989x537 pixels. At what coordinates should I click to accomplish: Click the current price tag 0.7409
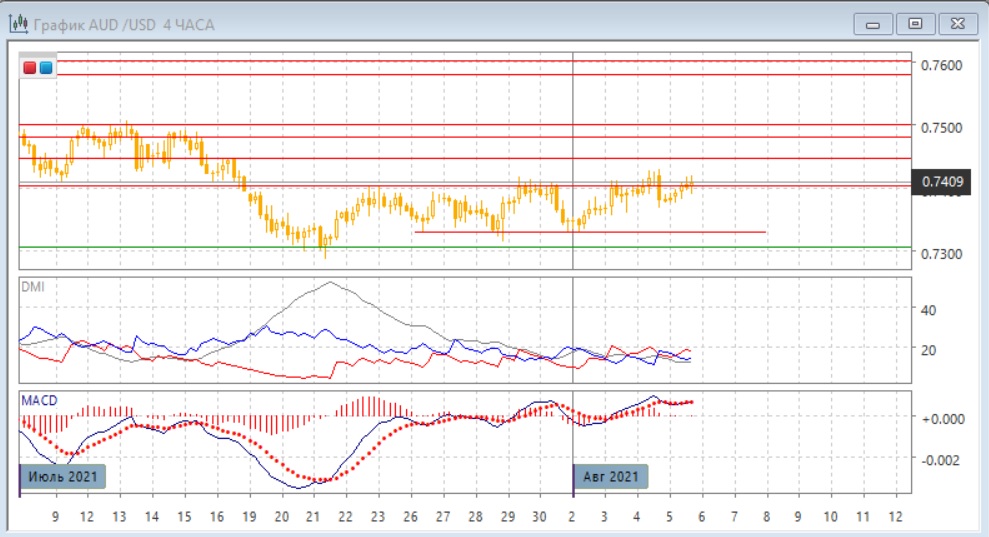pos(943,181)
